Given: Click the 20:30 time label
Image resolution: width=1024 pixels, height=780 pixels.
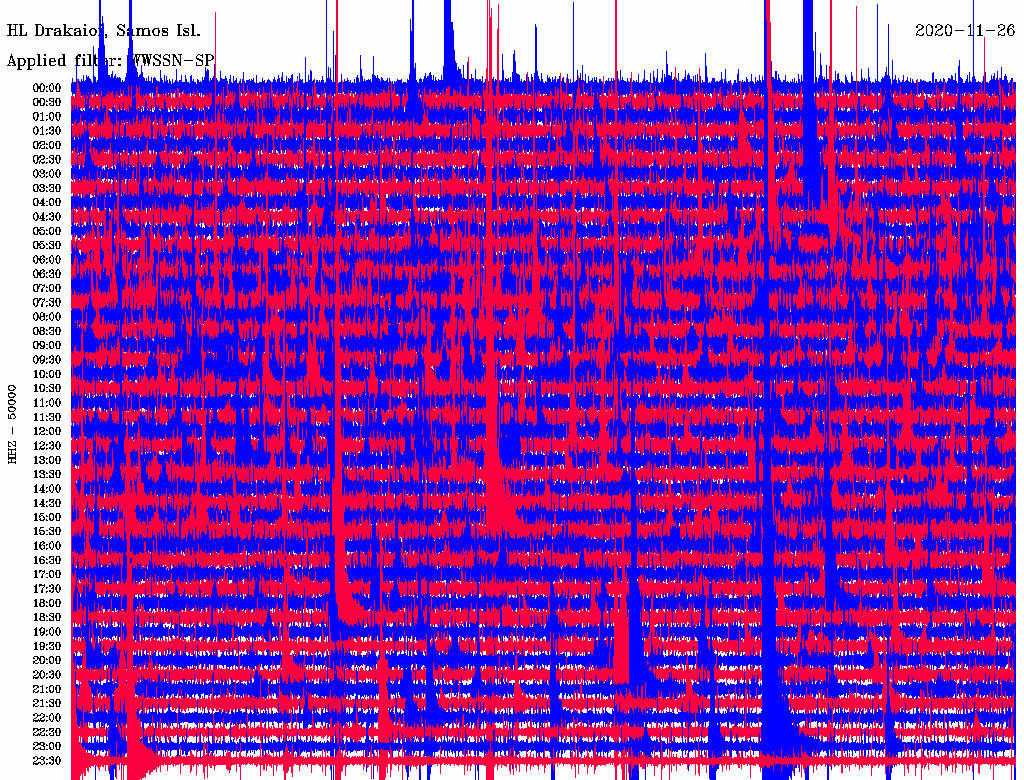Looking at the screenshot, I should [47, 675].
